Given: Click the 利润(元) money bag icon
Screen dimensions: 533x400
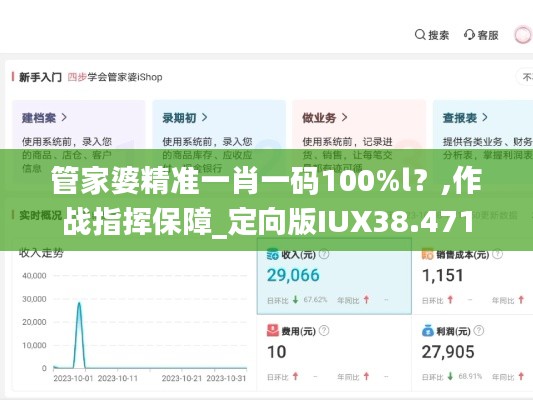Looking at the screenshot, I should coord(428,331).
